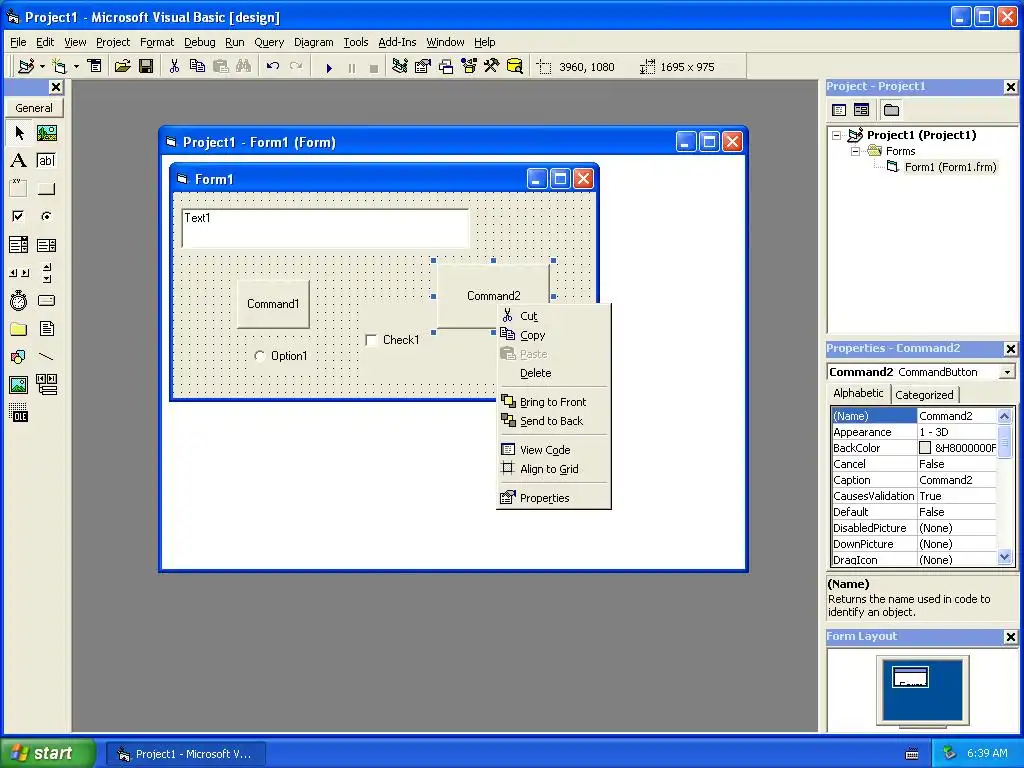Open the Menu Editor from the toolbar
1024x768 pixels.
95,66
